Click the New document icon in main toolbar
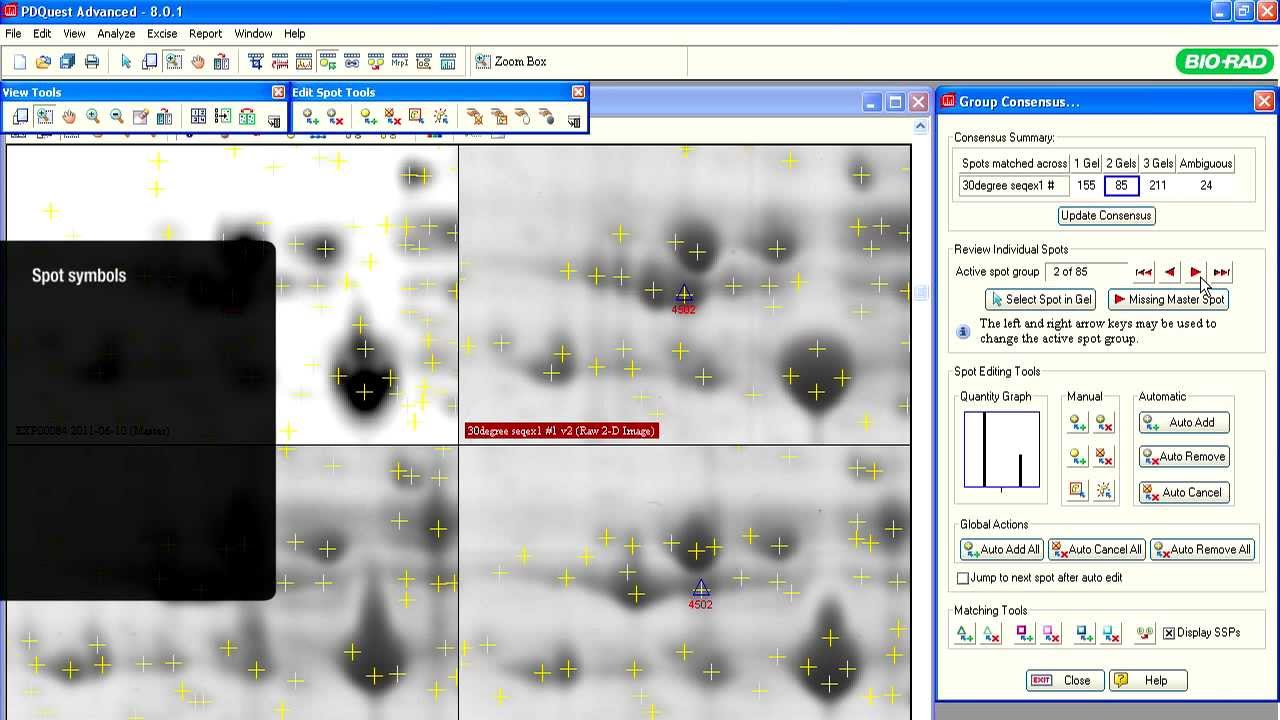 coord(19,62)
